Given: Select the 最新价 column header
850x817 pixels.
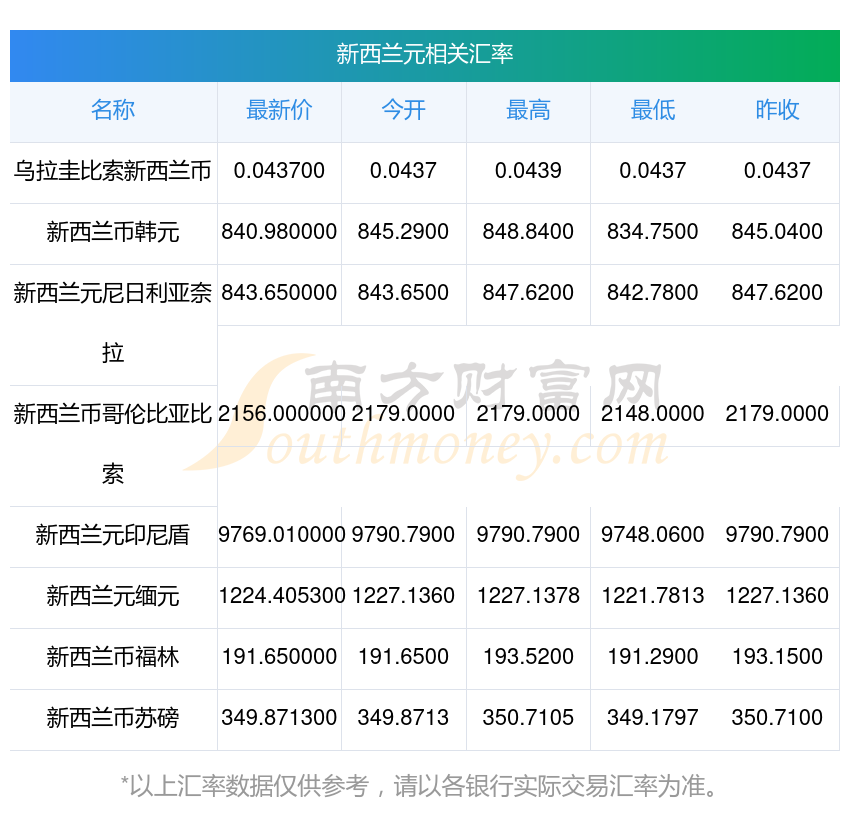Looking at the screenshot, I should [279, 111].
